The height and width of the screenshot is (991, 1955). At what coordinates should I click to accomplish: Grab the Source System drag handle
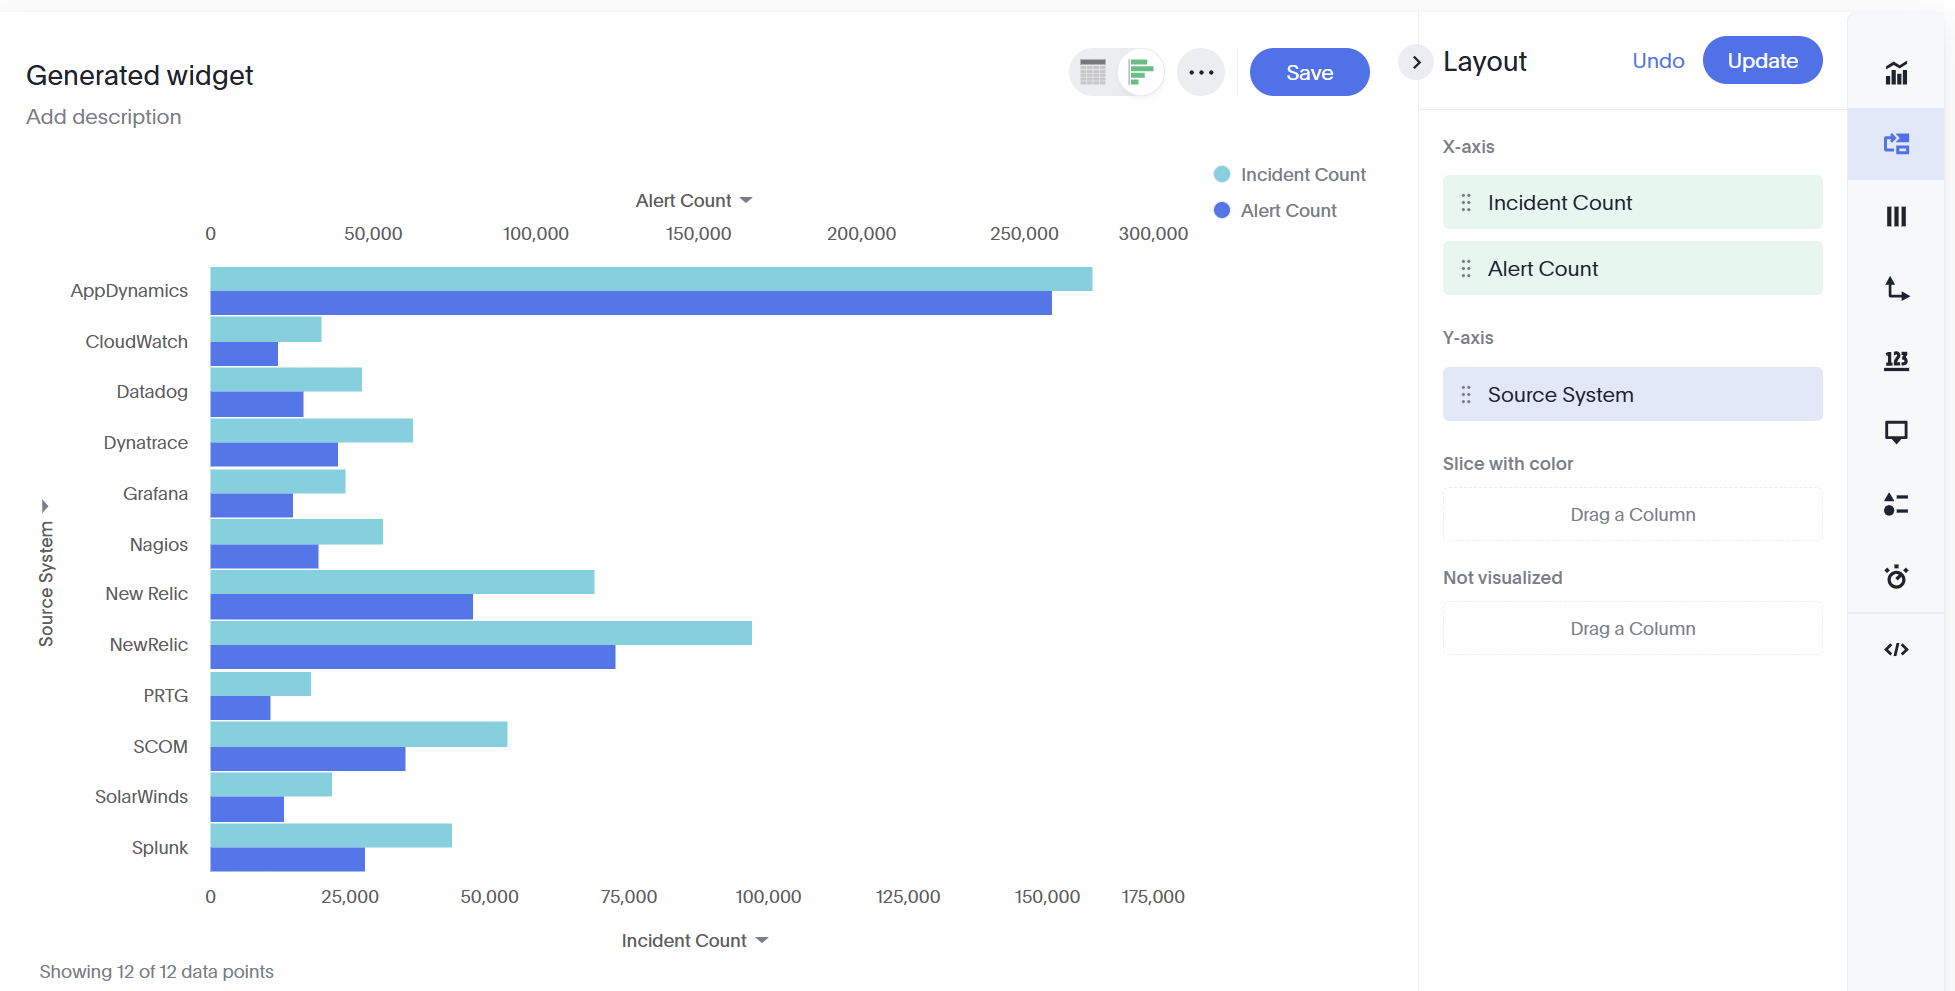point(1466,394)
